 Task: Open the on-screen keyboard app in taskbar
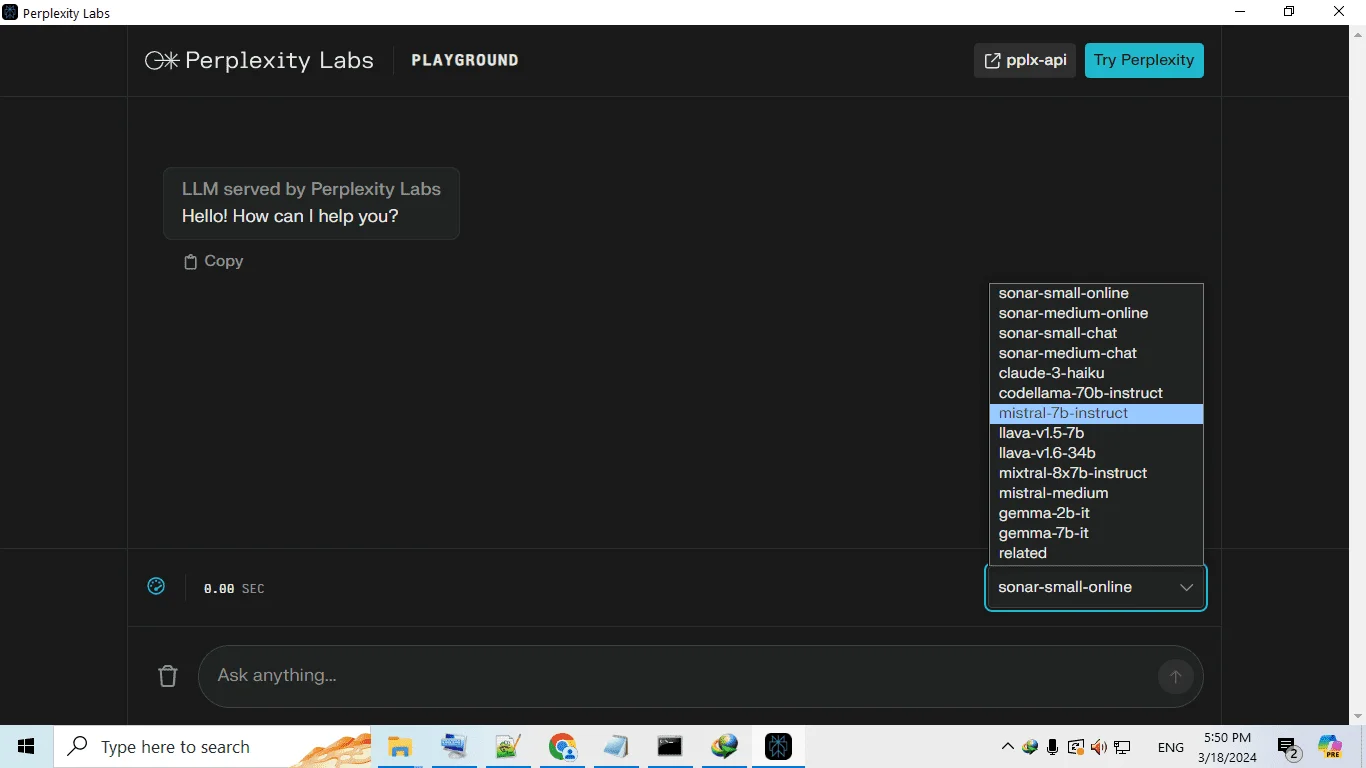(x=454, y=747)
